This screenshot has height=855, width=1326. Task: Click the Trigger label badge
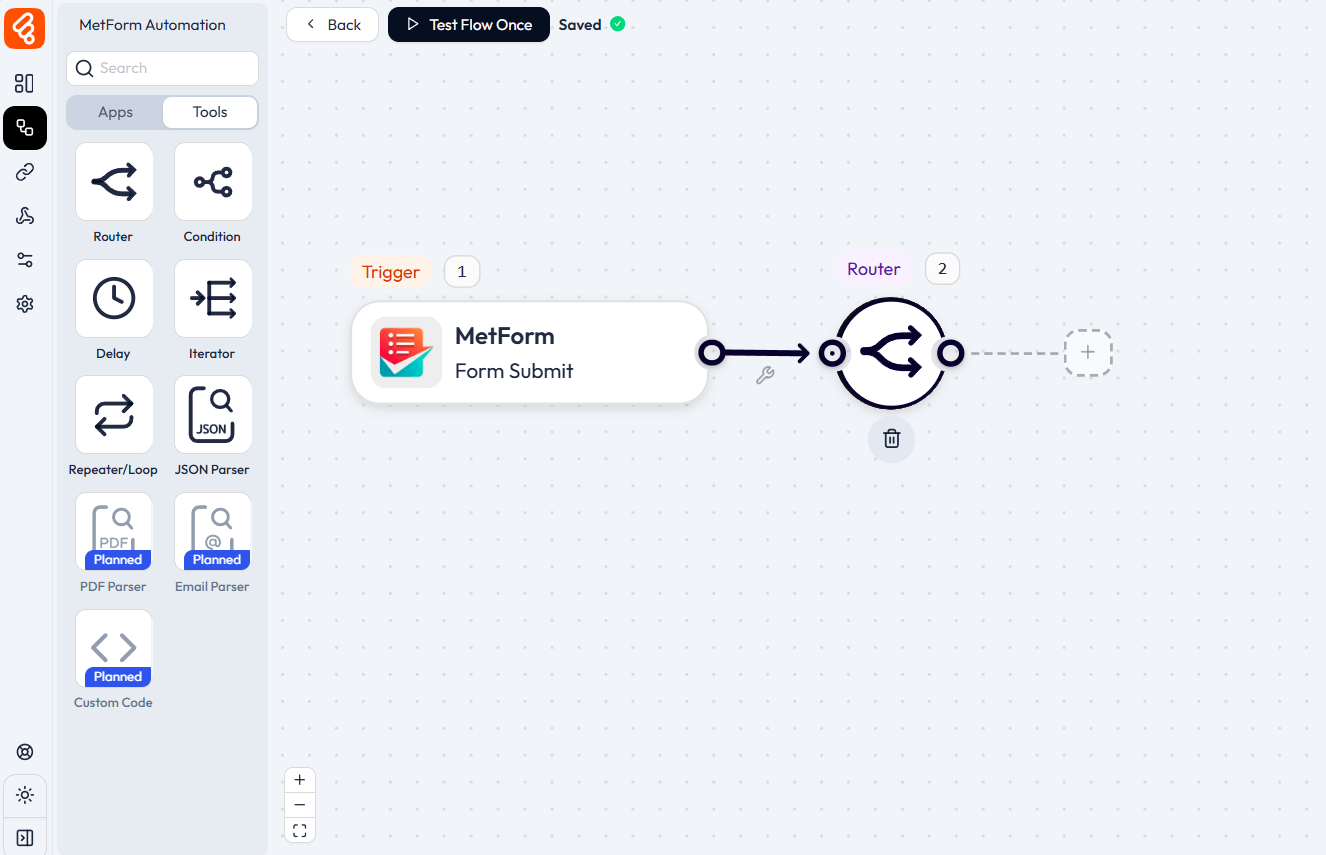click(x=391, y=272)
